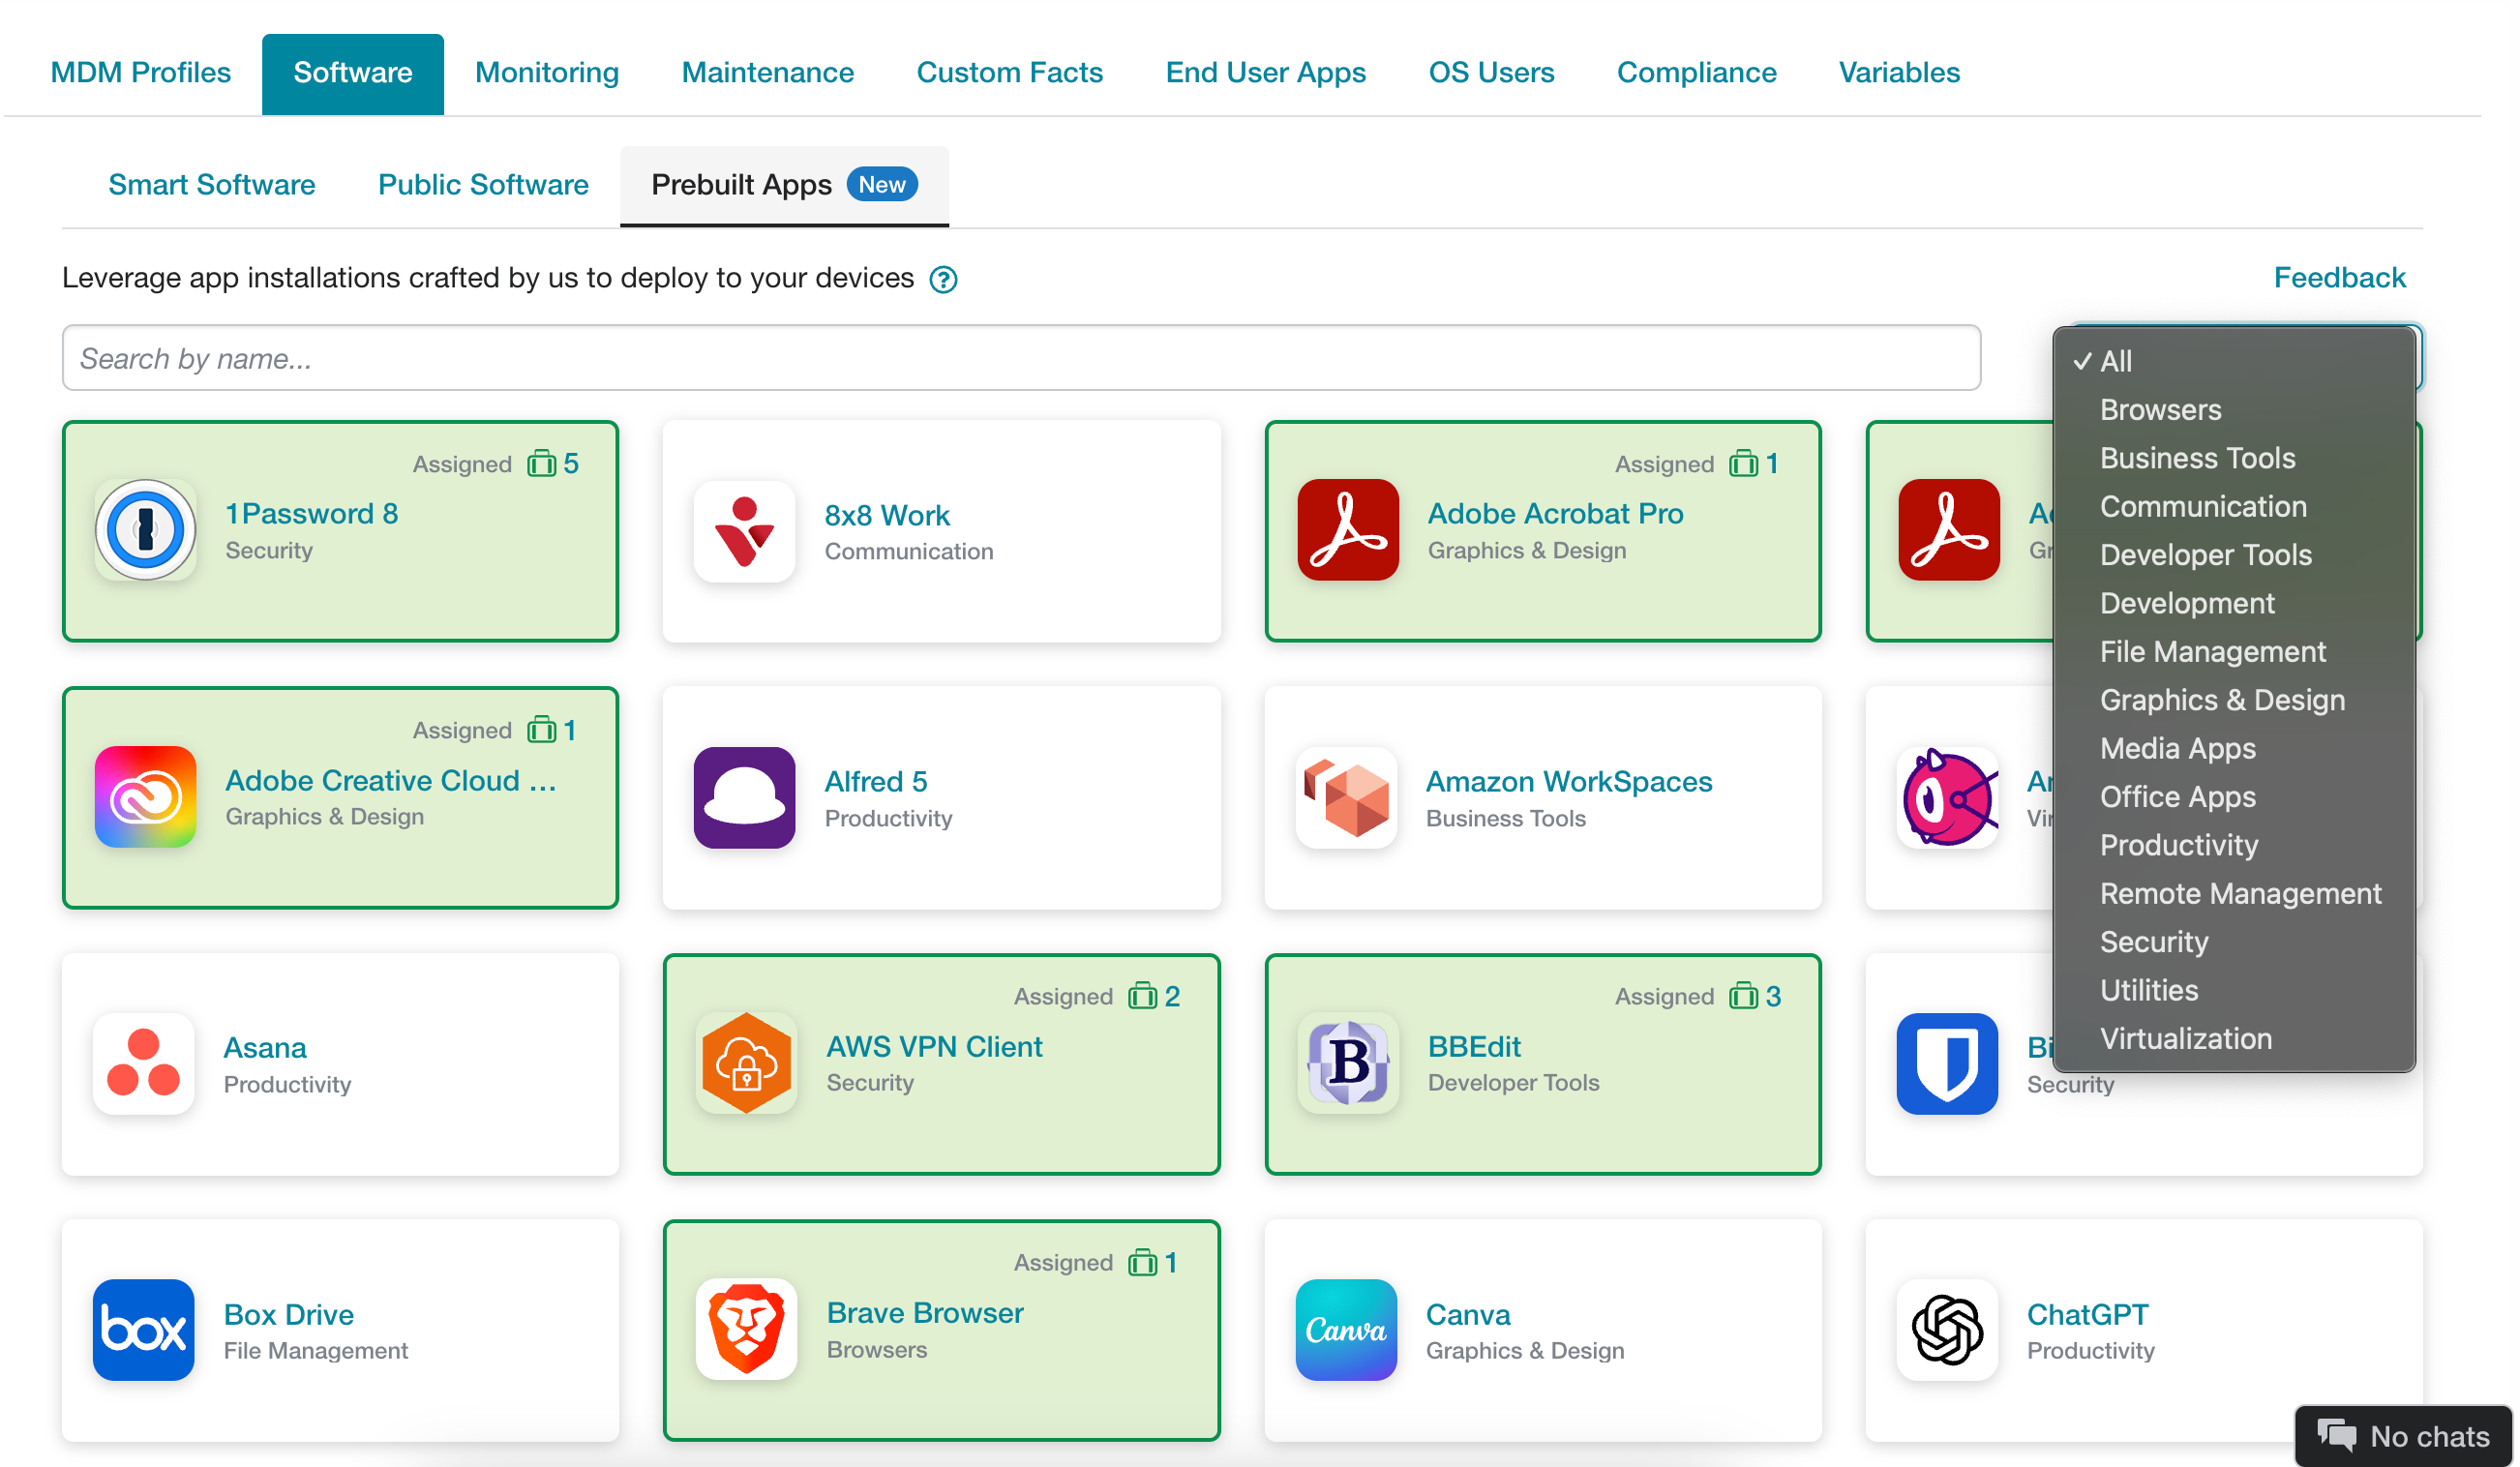Image resolution: width=2520 pixels, height=1467 pixels.
Task: Click the Canva app icon
Action: point(1346,1330)
